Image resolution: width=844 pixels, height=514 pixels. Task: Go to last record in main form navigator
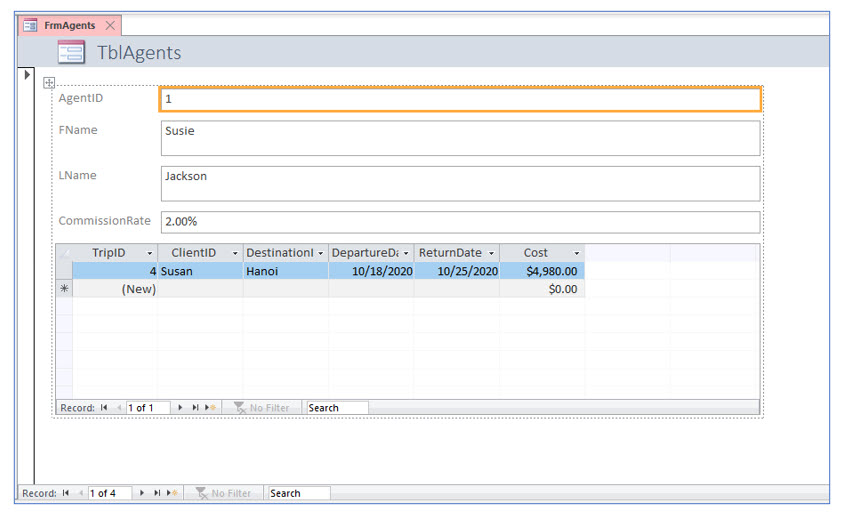tap(157, 493)
